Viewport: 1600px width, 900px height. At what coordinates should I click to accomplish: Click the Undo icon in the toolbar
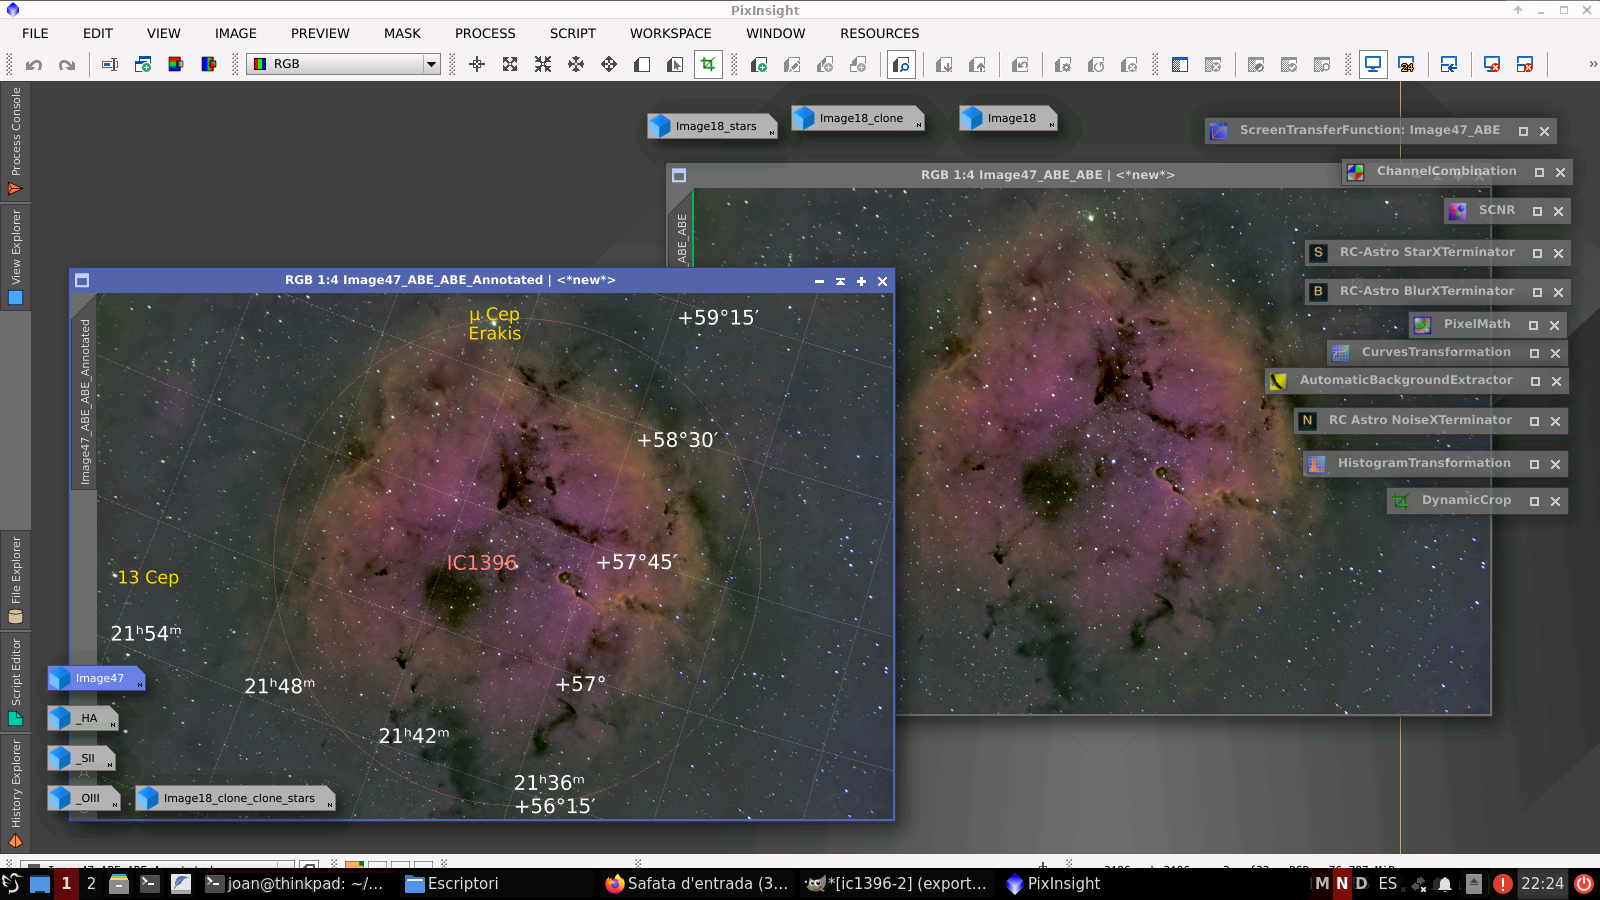[34, 64]
